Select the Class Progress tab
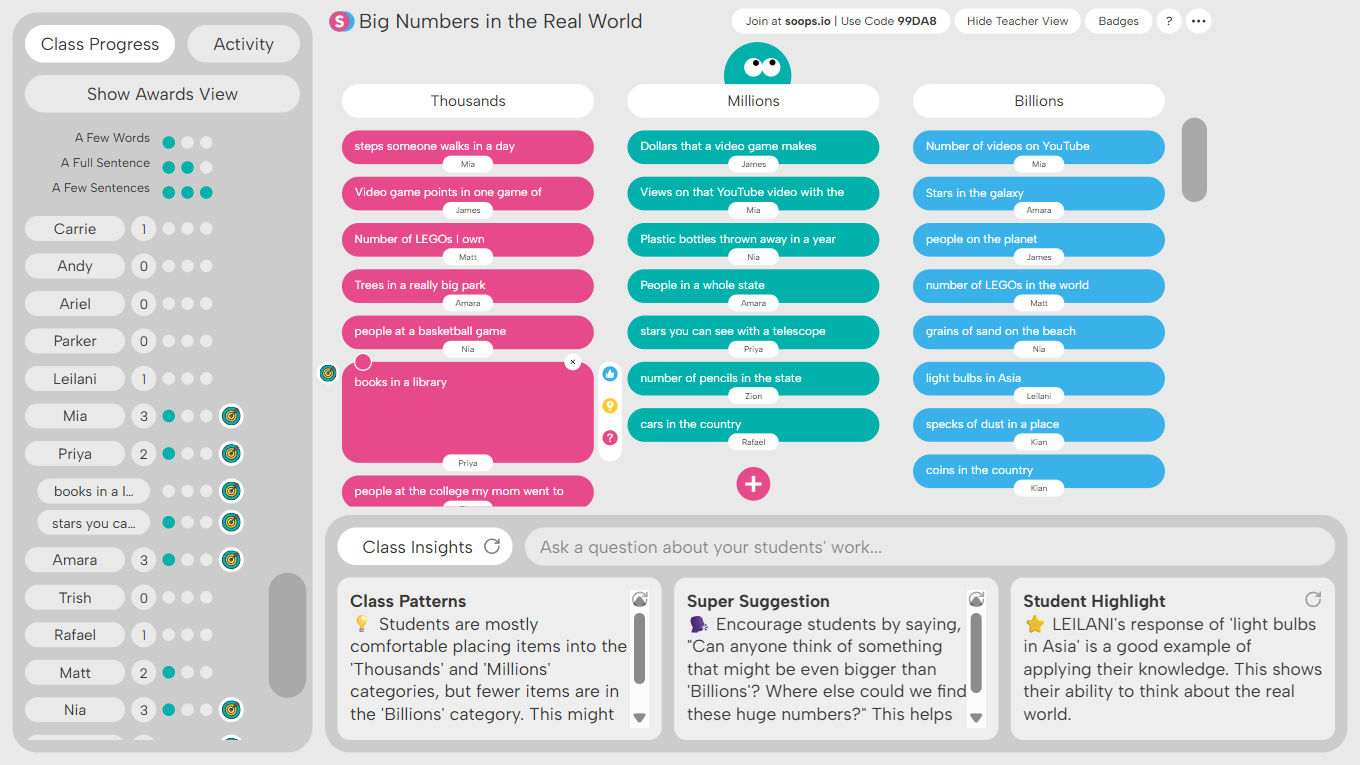 click(x=99, y=44)
